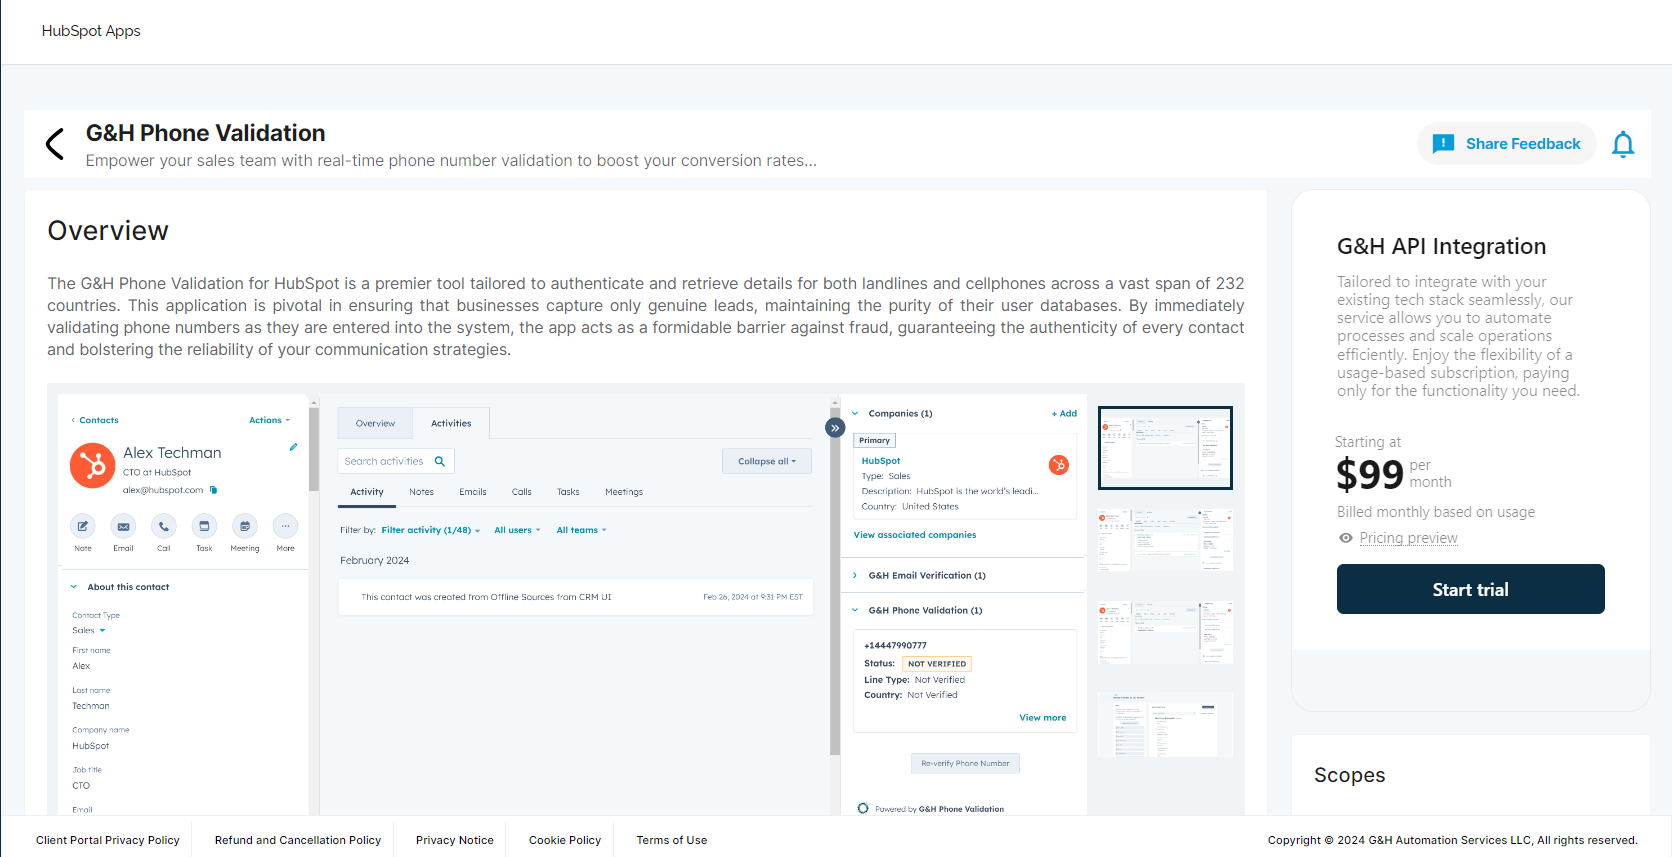
Task: Select the first screenshot thumbnail
Action: [1165, 448]
